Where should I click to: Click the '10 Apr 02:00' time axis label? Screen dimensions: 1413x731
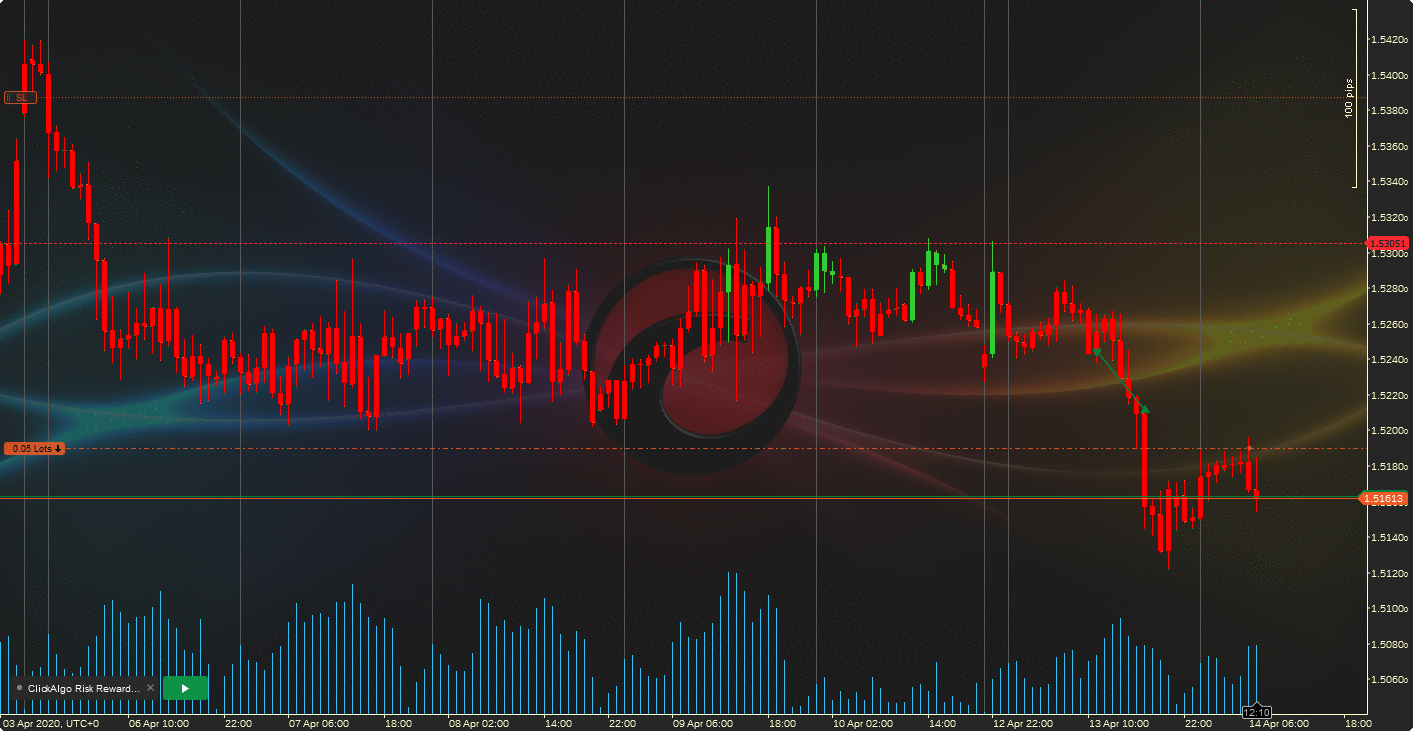tap(862, 723)
